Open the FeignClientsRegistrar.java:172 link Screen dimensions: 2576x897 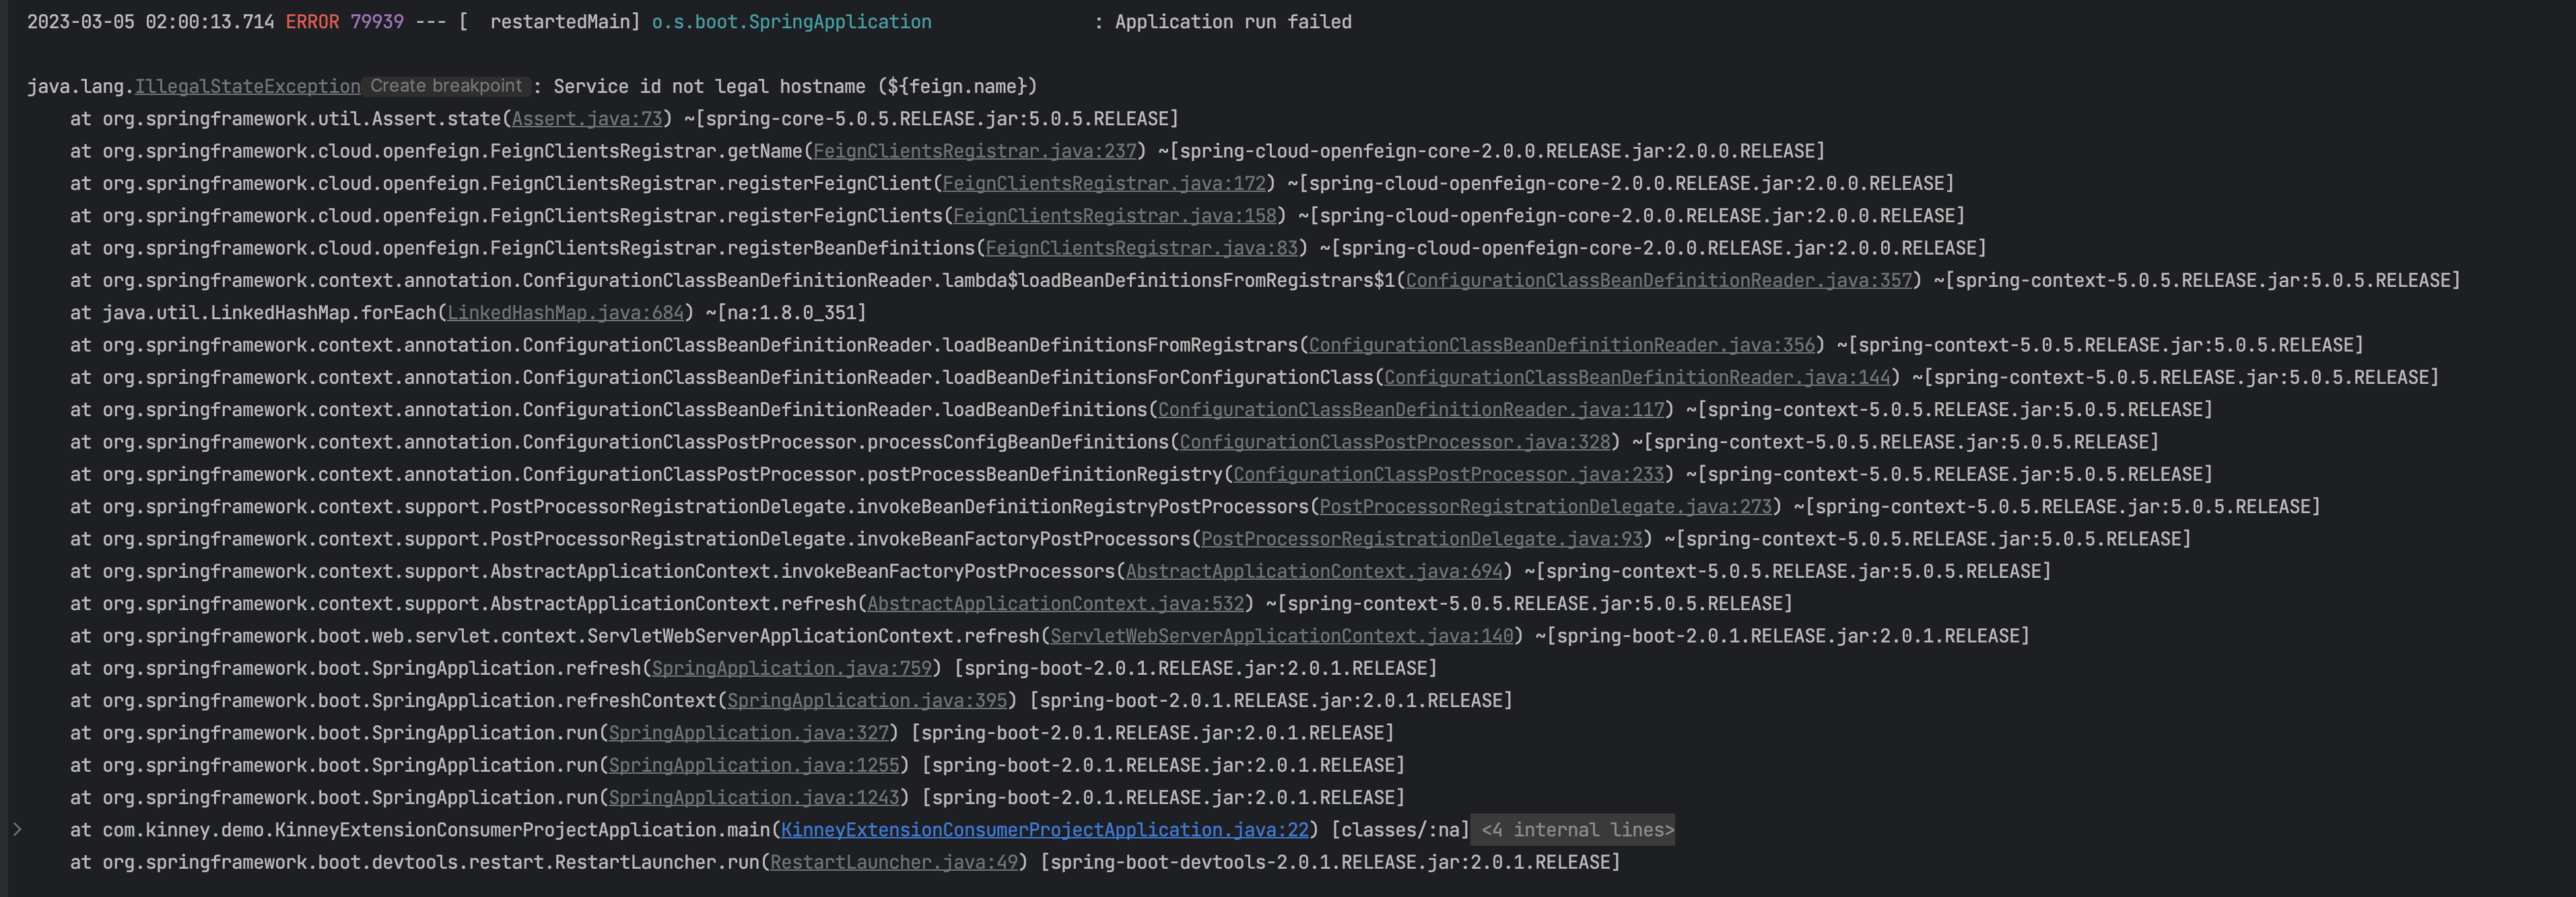[x=1104, y=184]
